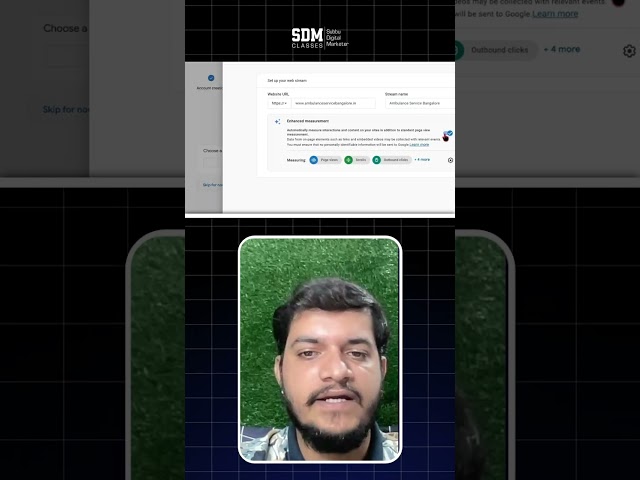Open small 'Learn more' link in Enhanced measurement text

[x=419, y=144]
